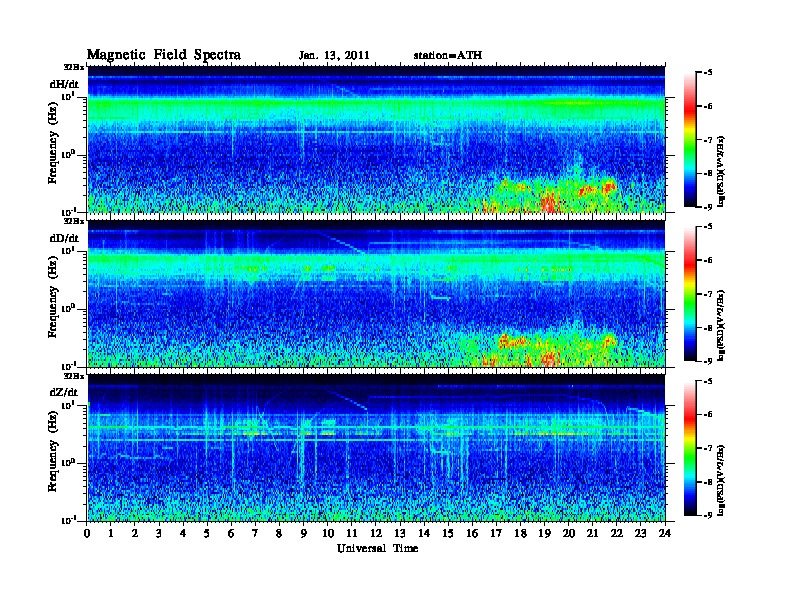792x612 pixels.
Task: Click the 'station=ATH' label
Action: (448, 55)
